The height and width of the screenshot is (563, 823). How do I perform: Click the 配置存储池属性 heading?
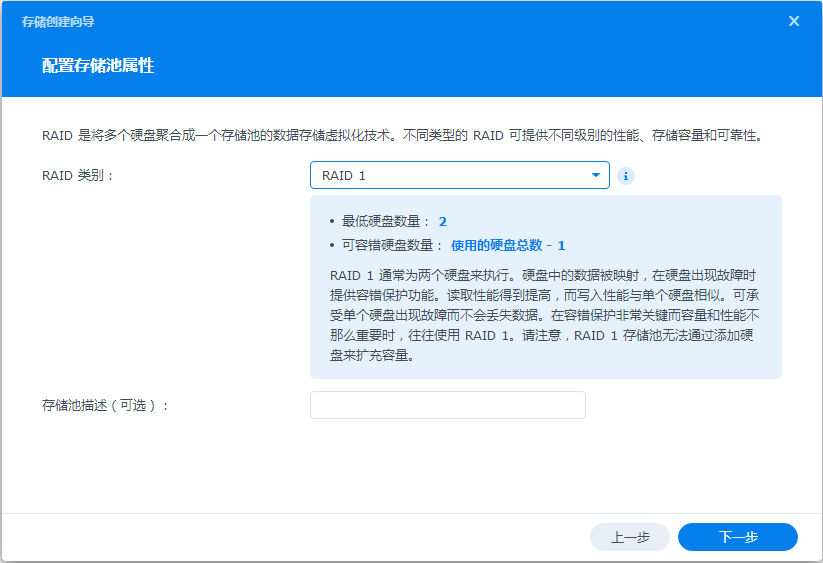click(98, 66)
